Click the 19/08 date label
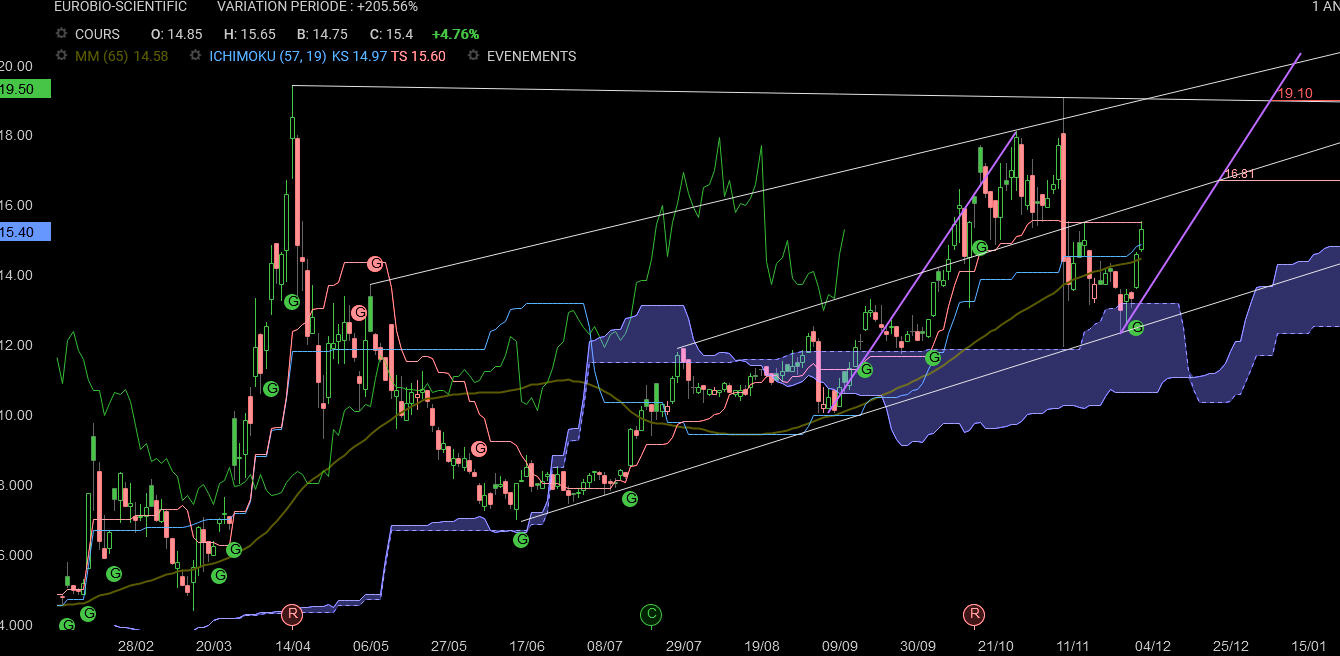This screenshot has height=656, width=1340. point(762,647)
